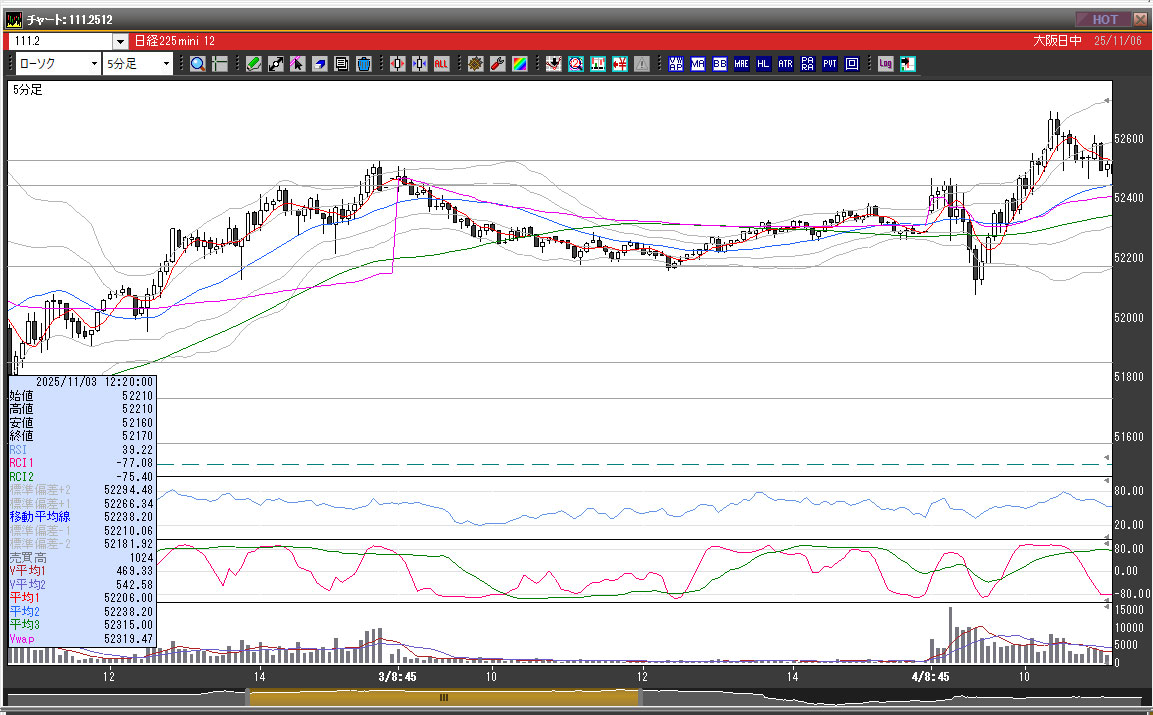This screenshot has height=715, width=1153.
Task: Open the ローソク chart type dropdown
Action: pyautogui.click(x=58, y=64)
